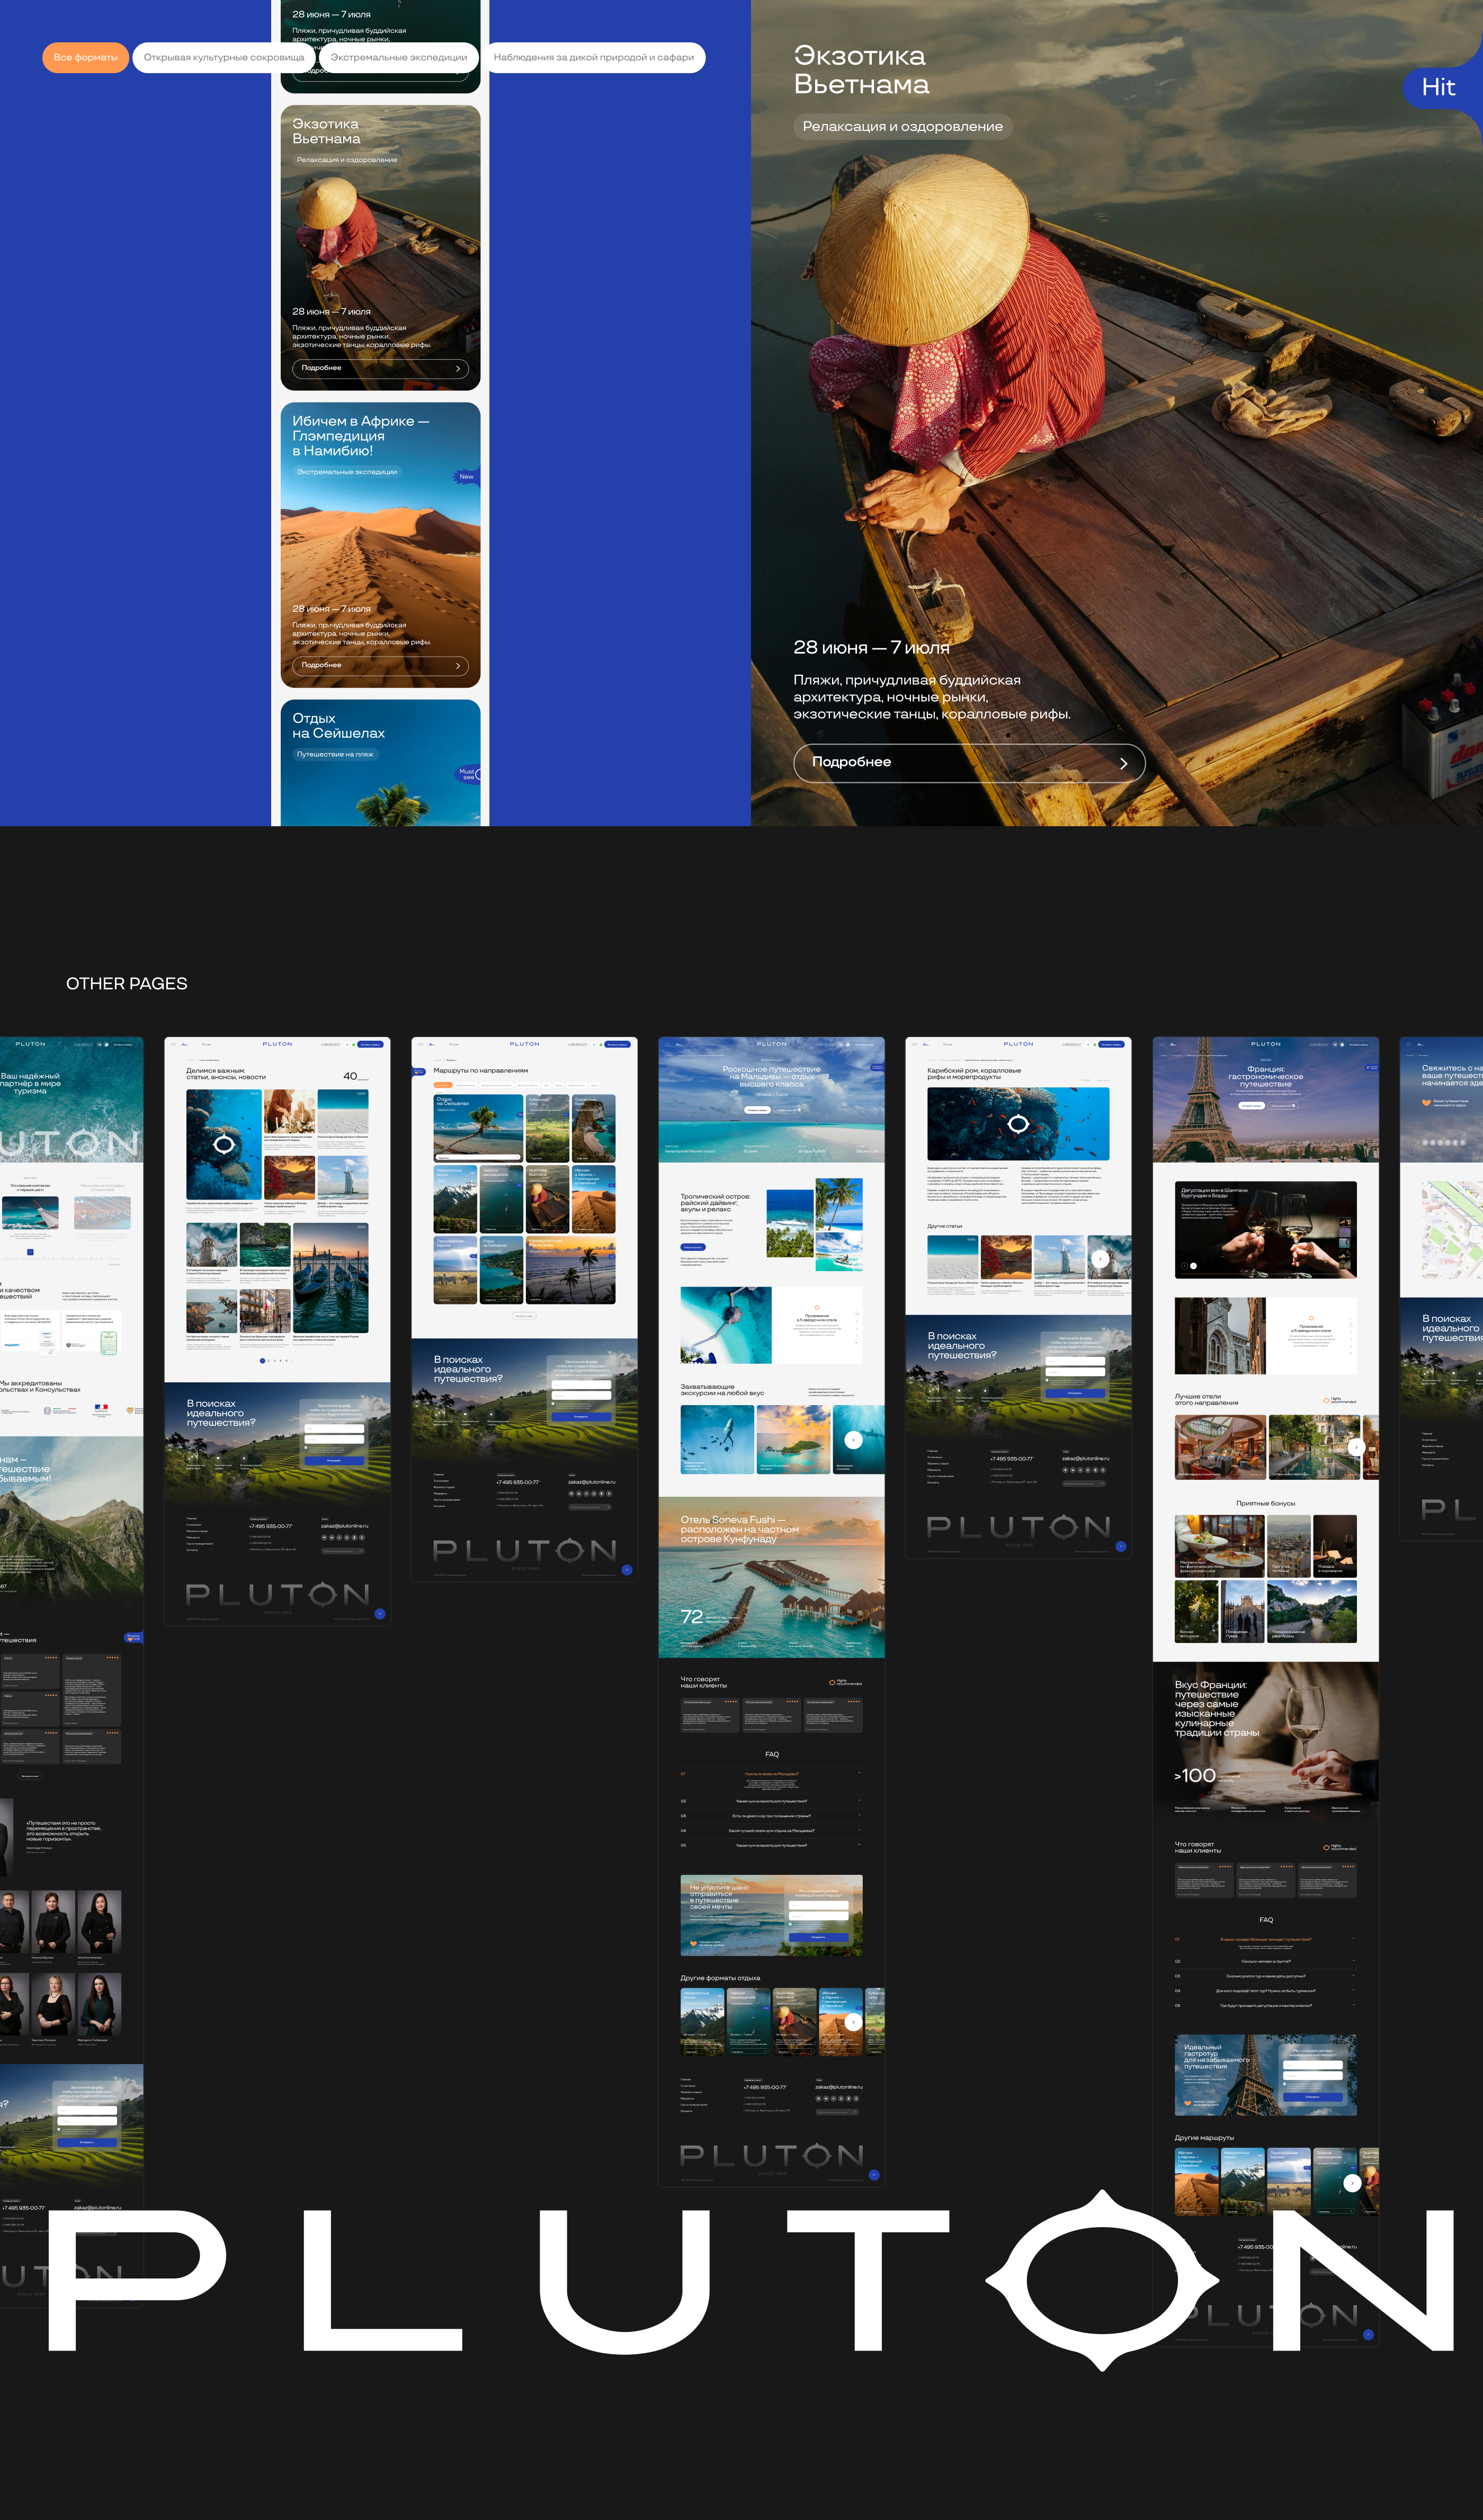This screenshot has height=2520, width=1483.
Task: Expand FAQ item 05 on the France page
Action: pyautogui.click(x=1266, y=2005)
